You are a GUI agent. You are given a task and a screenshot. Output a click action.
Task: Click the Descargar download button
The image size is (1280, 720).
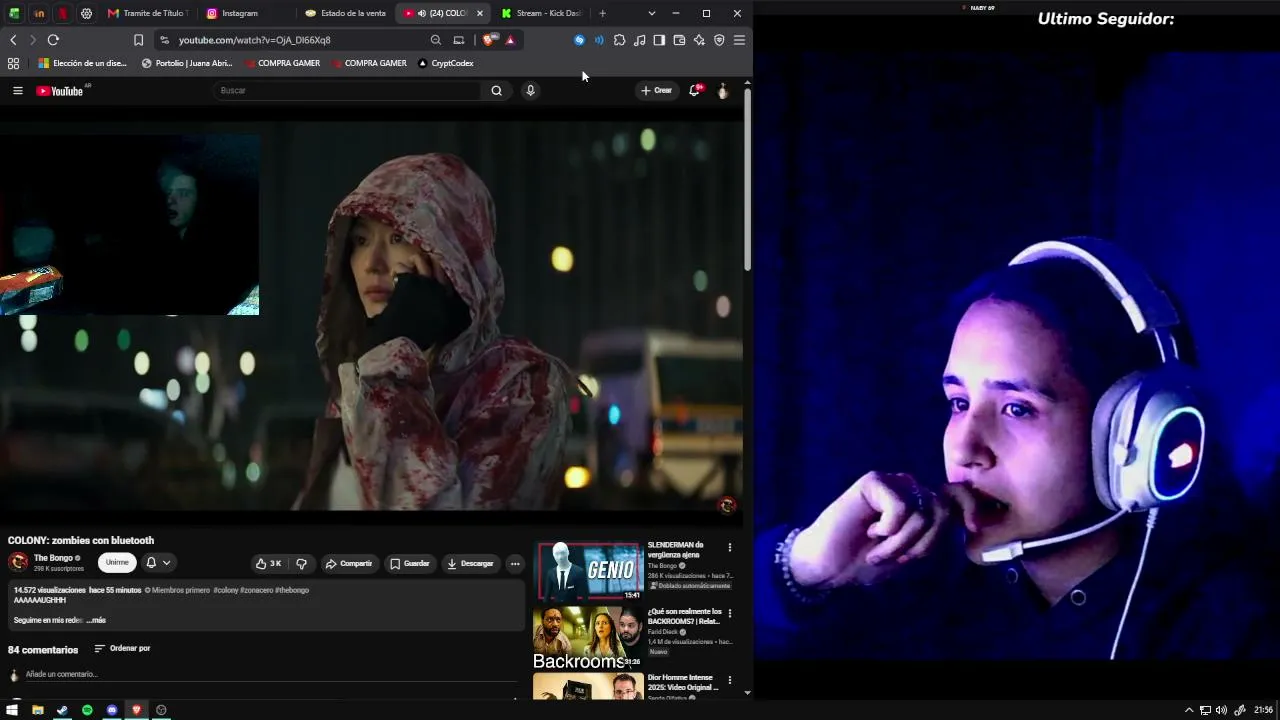[x=470, y=563]
